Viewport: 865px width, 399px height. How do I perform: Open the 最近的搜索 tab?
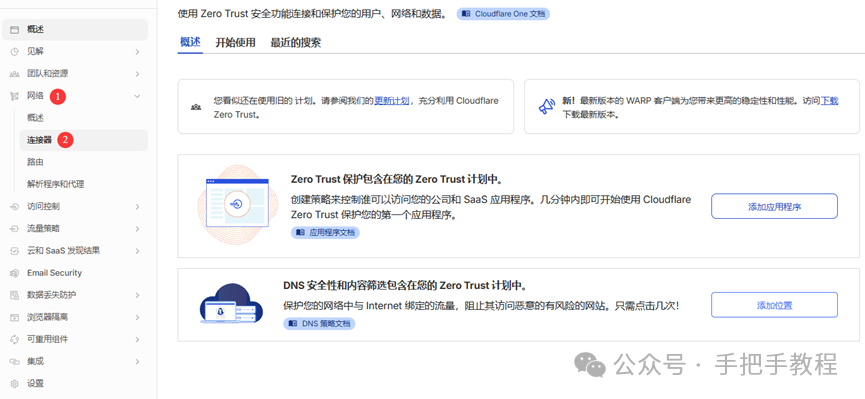(296, 42)
